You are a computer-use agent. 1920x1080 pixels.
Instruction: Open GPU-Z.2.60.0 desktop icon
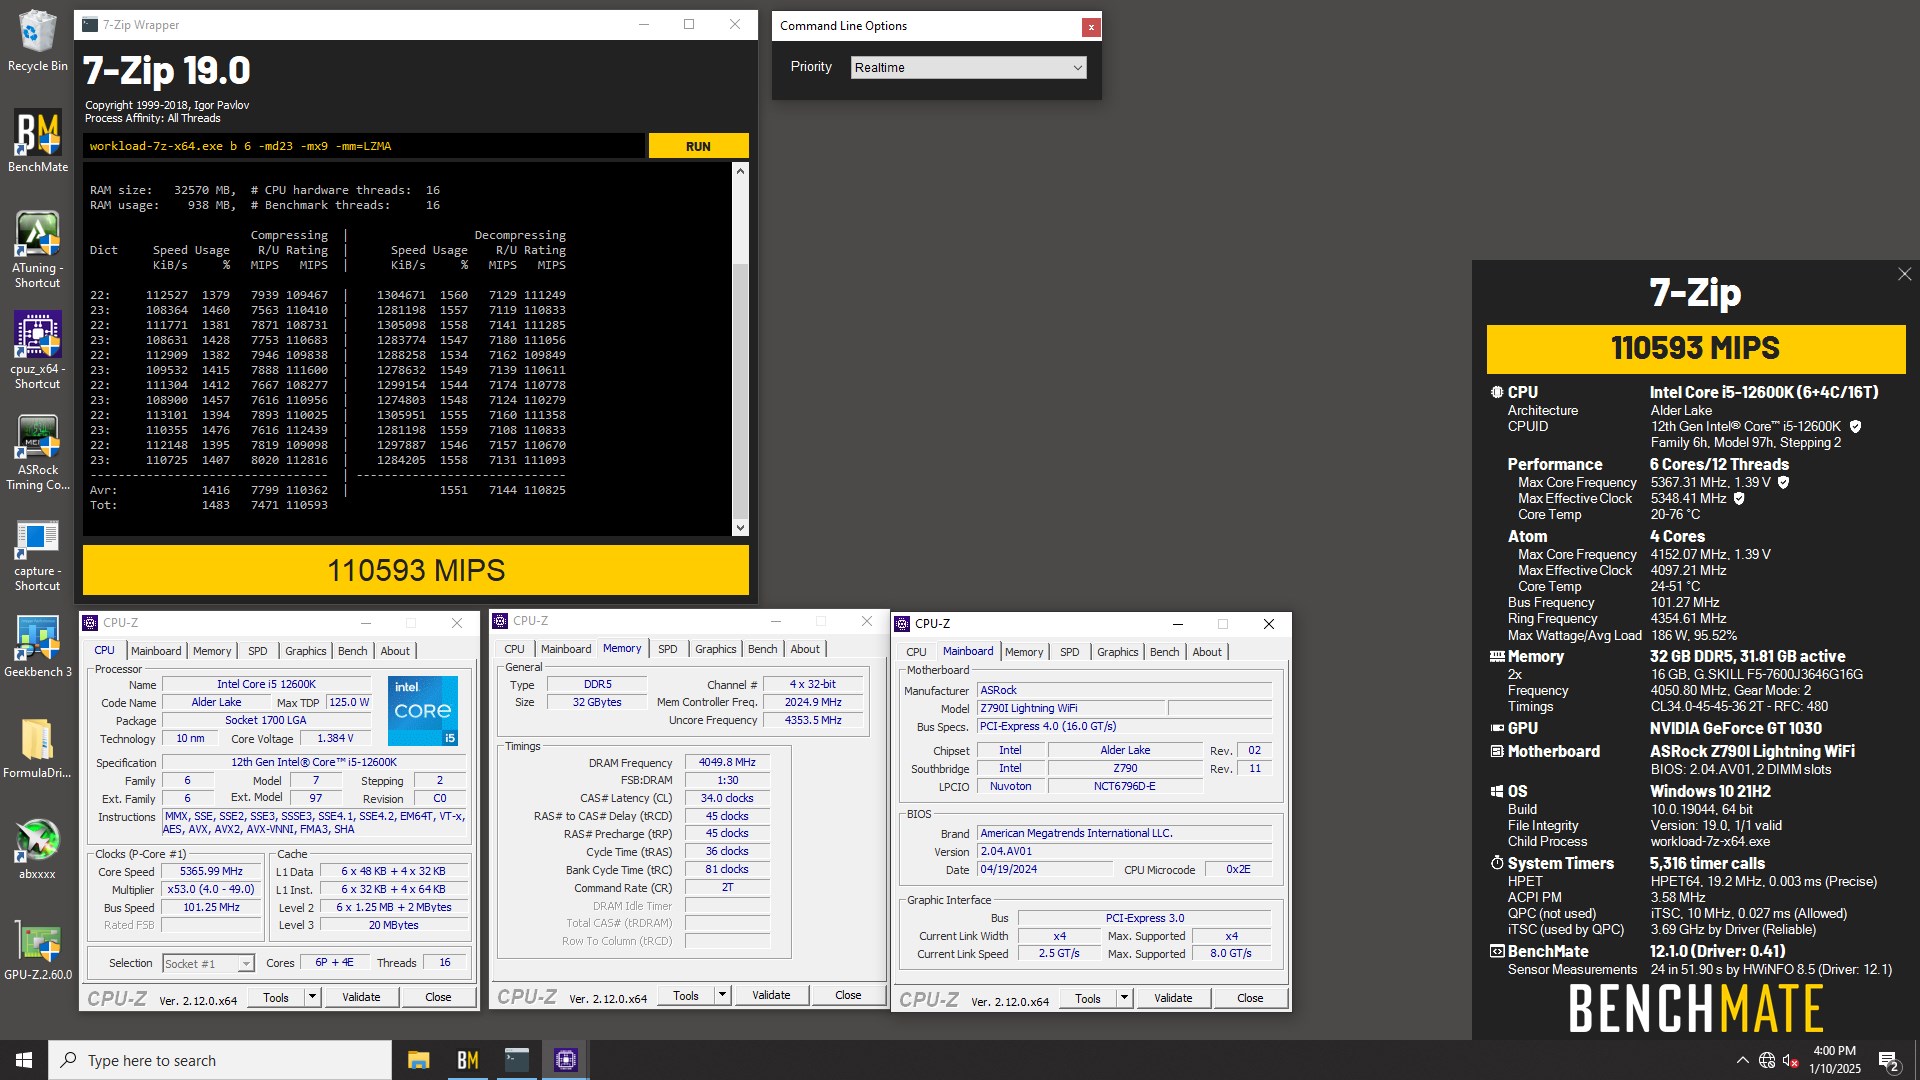[x=37, y=950]
